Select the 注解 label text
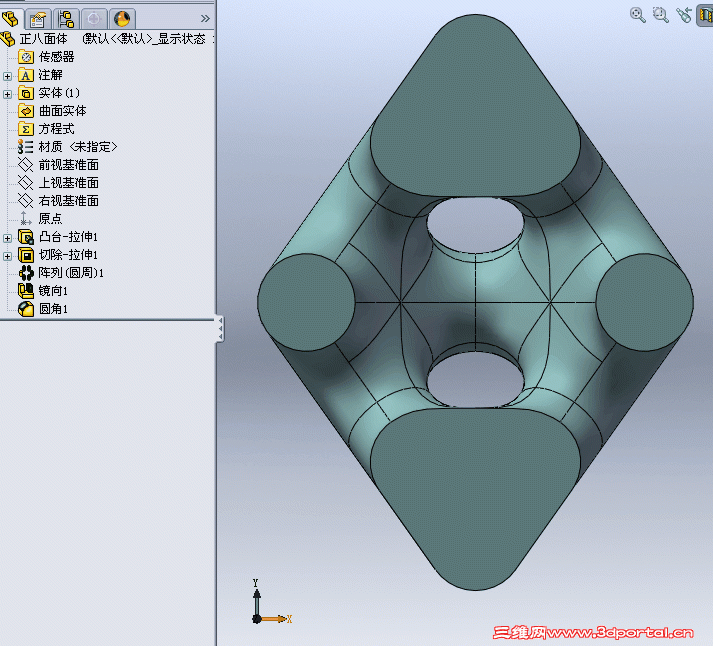The image size is (713, 646). click(50, 75)
